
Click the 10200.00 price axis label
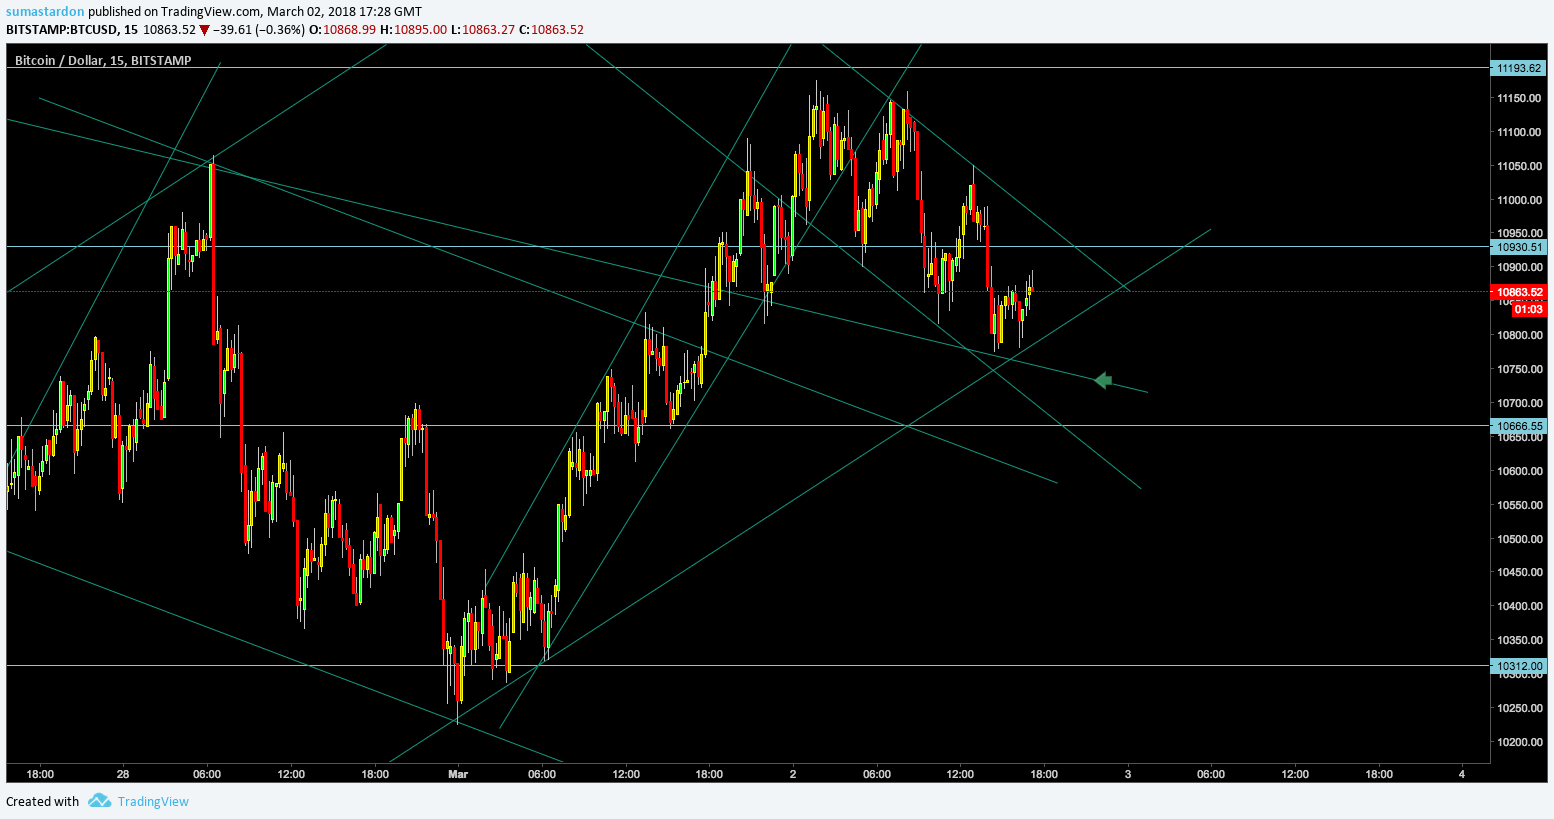pyautogui.click(x=1519, y=742)
